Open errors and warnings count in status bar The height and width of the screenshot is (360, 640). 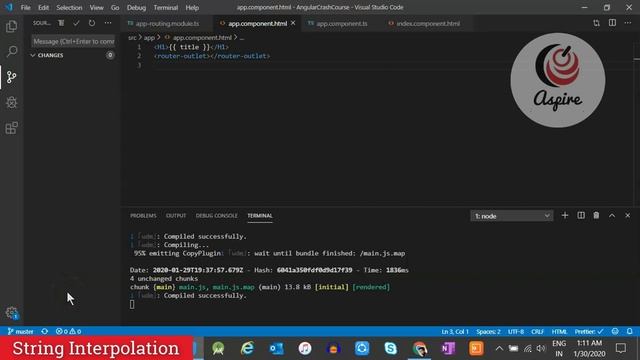[x=69, y=331]
